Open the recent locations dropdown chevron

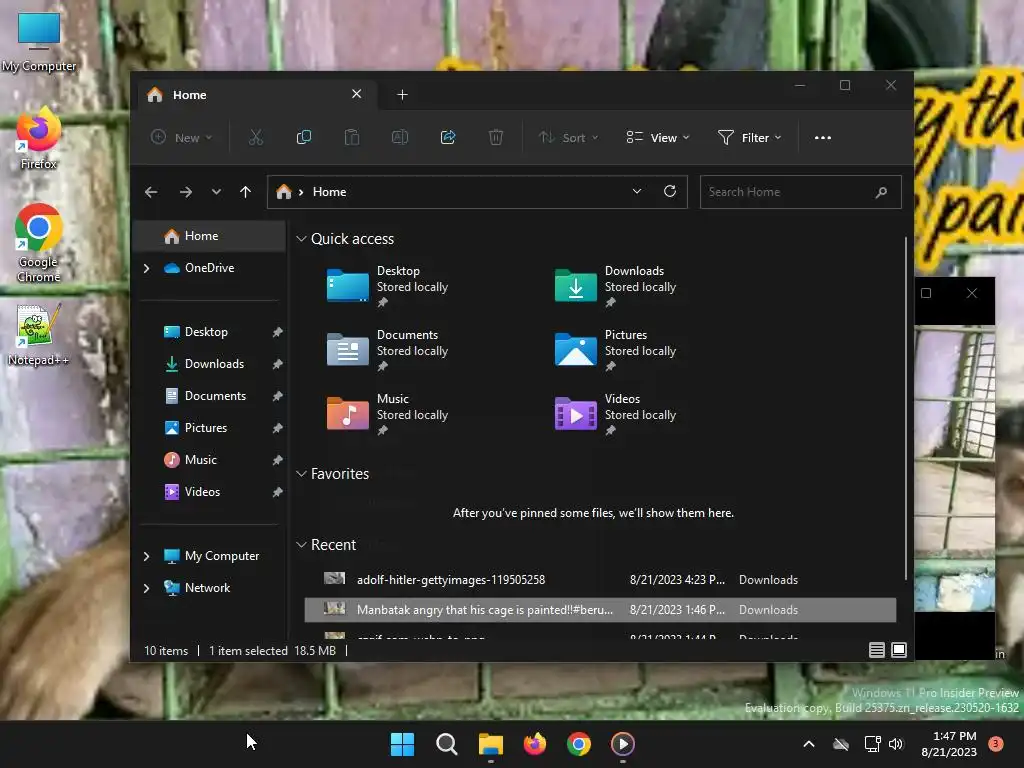click(216, 192)
